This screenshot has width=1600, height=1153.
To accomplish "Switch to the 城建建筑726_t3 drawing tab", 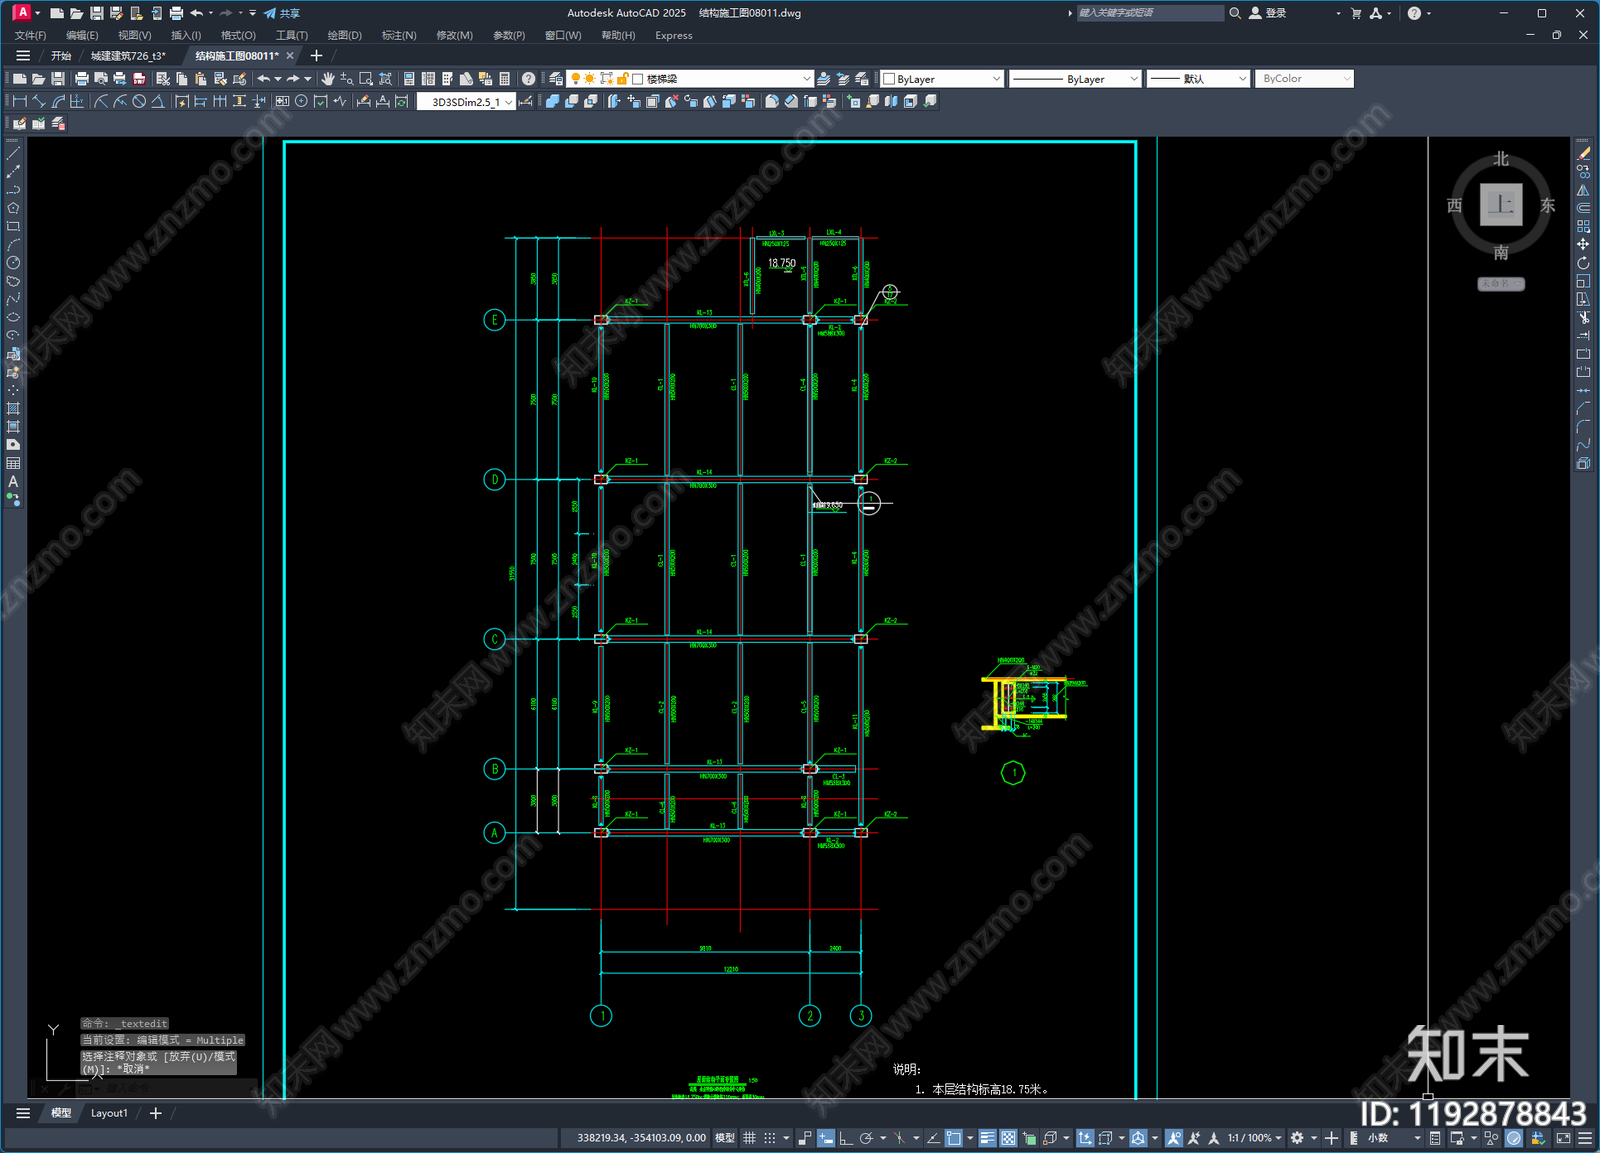I will (x=128, y=56).
